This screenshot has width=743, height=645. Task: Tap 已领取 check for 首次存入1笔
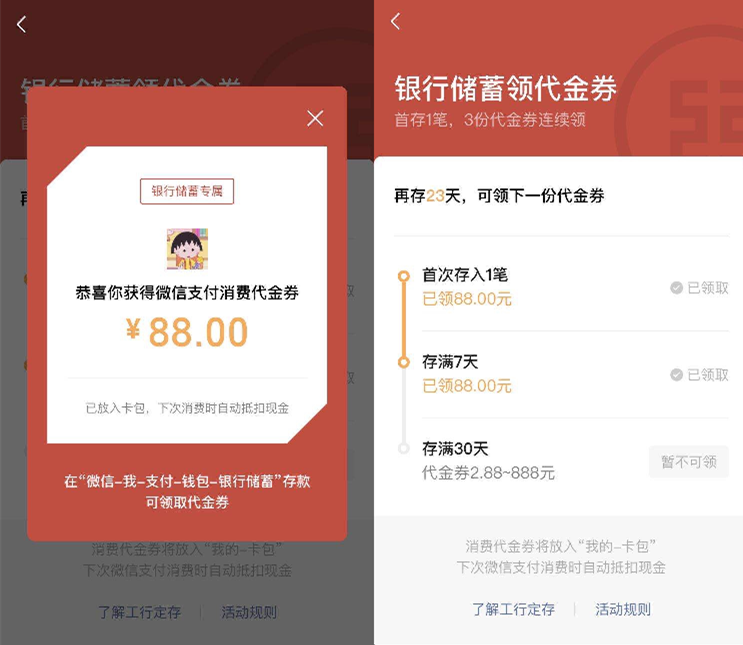(x=699, y=288)
